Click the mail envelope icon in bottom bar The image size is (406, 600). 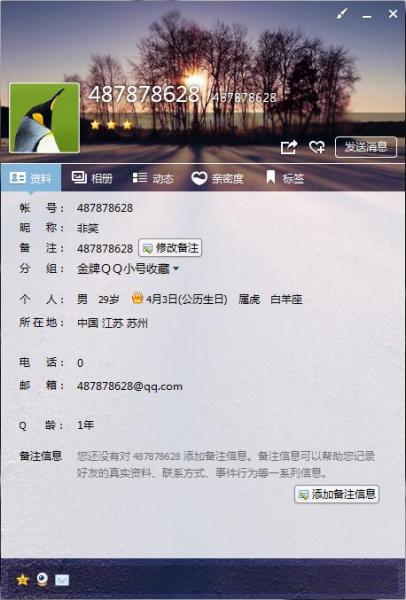pos(62,580)
